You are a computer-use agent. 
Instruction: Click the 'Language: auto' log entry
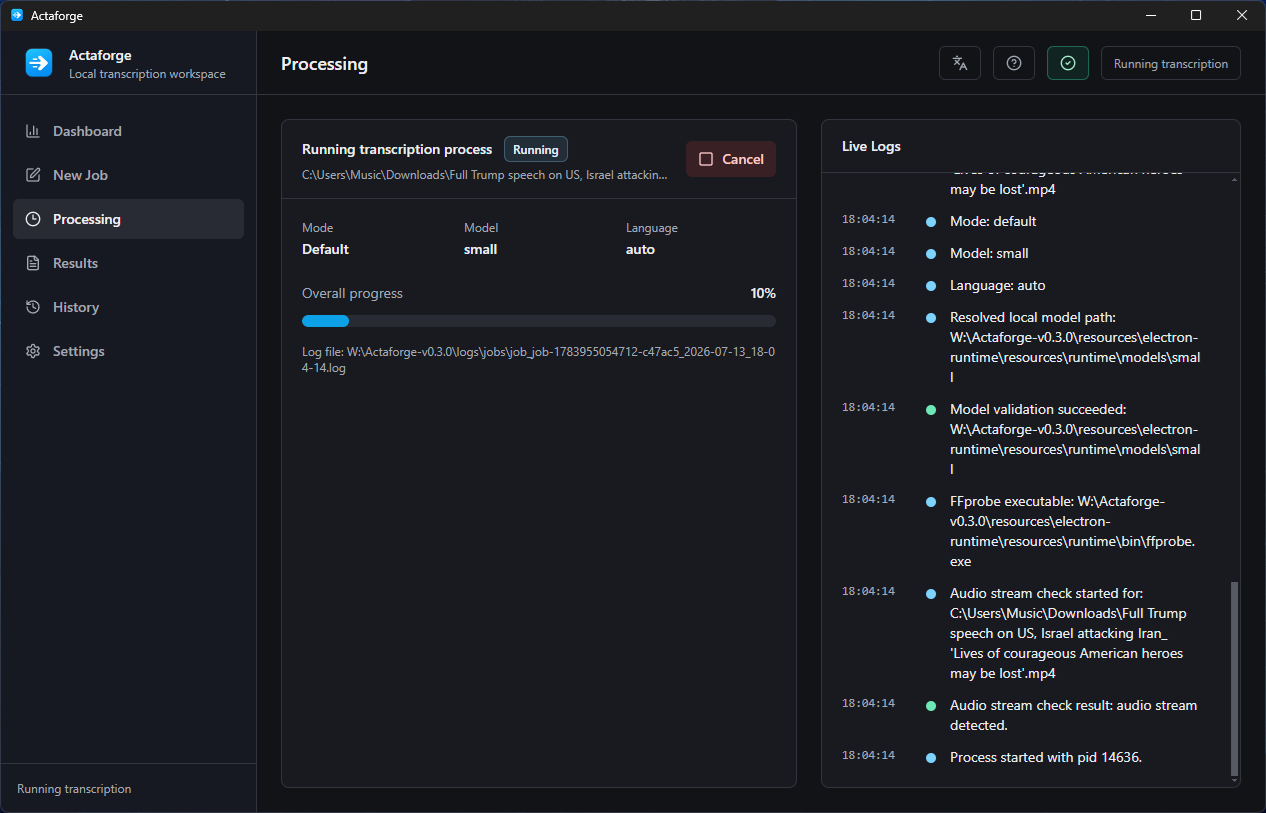997,285
